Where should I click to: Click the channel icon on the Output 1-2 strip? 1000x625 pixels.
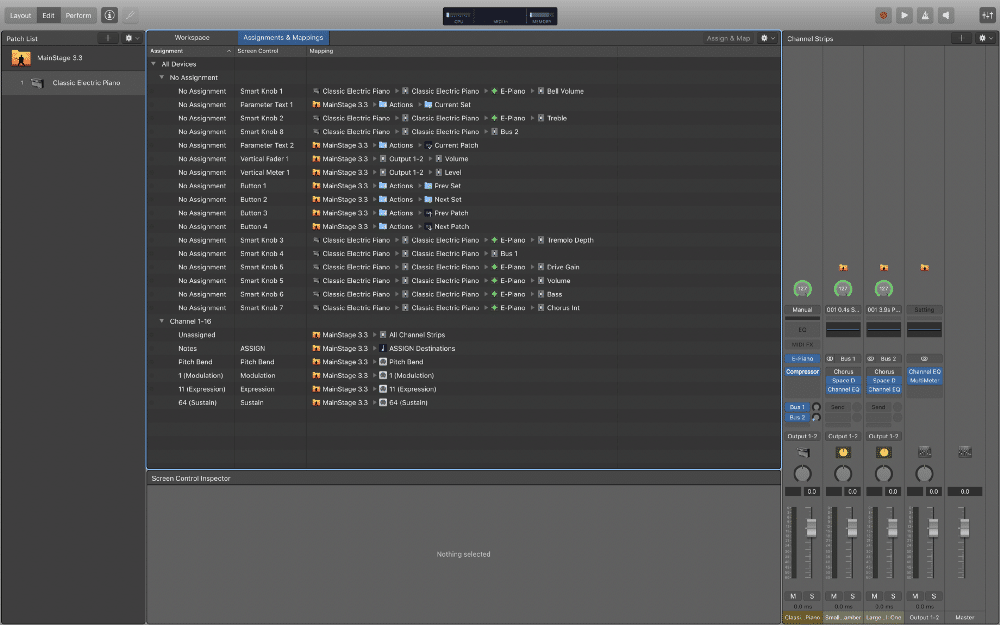click(x=924, y=452)
